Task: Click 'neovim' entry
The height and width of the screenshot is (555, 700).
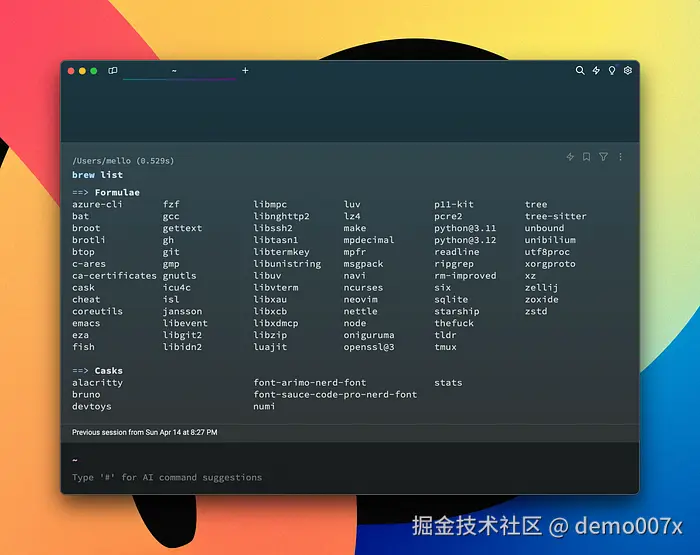Action: (x=360, y=300)
